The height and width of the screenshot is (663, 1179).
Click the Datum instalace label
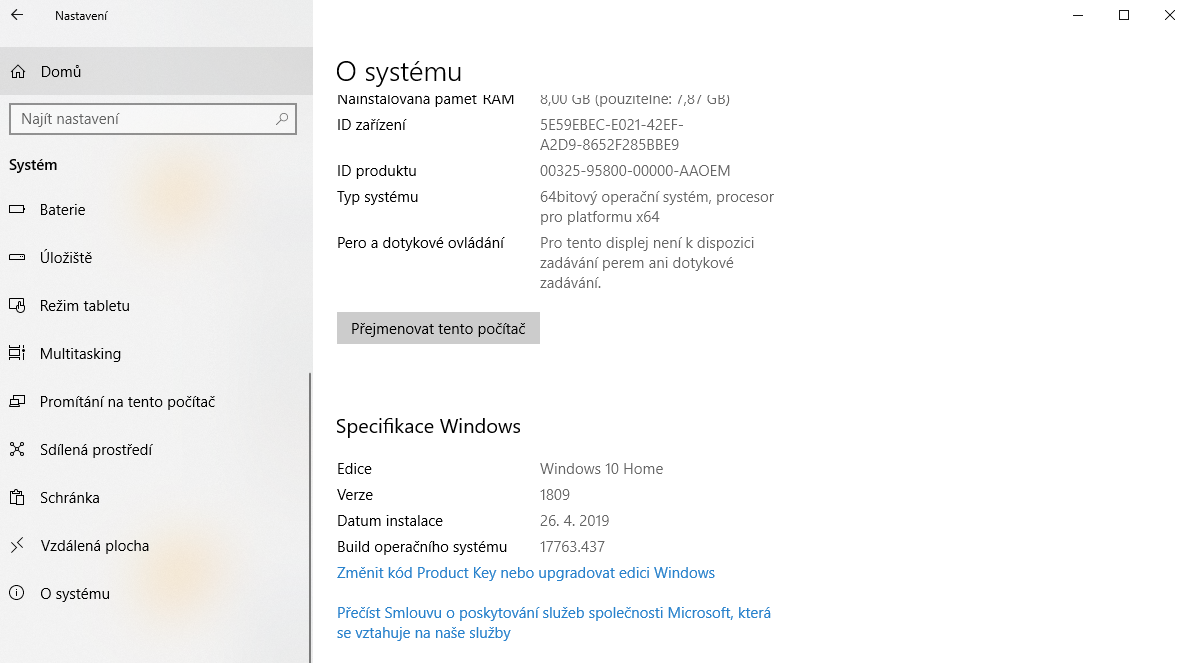point(389,521)
